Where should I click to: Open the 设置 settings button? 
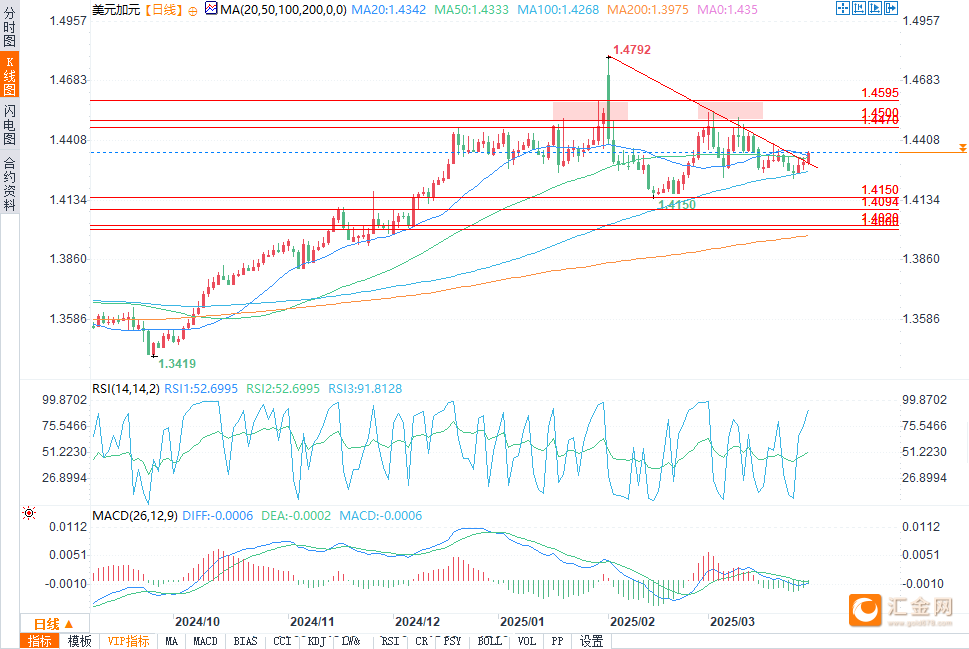[x=591, y=641]
